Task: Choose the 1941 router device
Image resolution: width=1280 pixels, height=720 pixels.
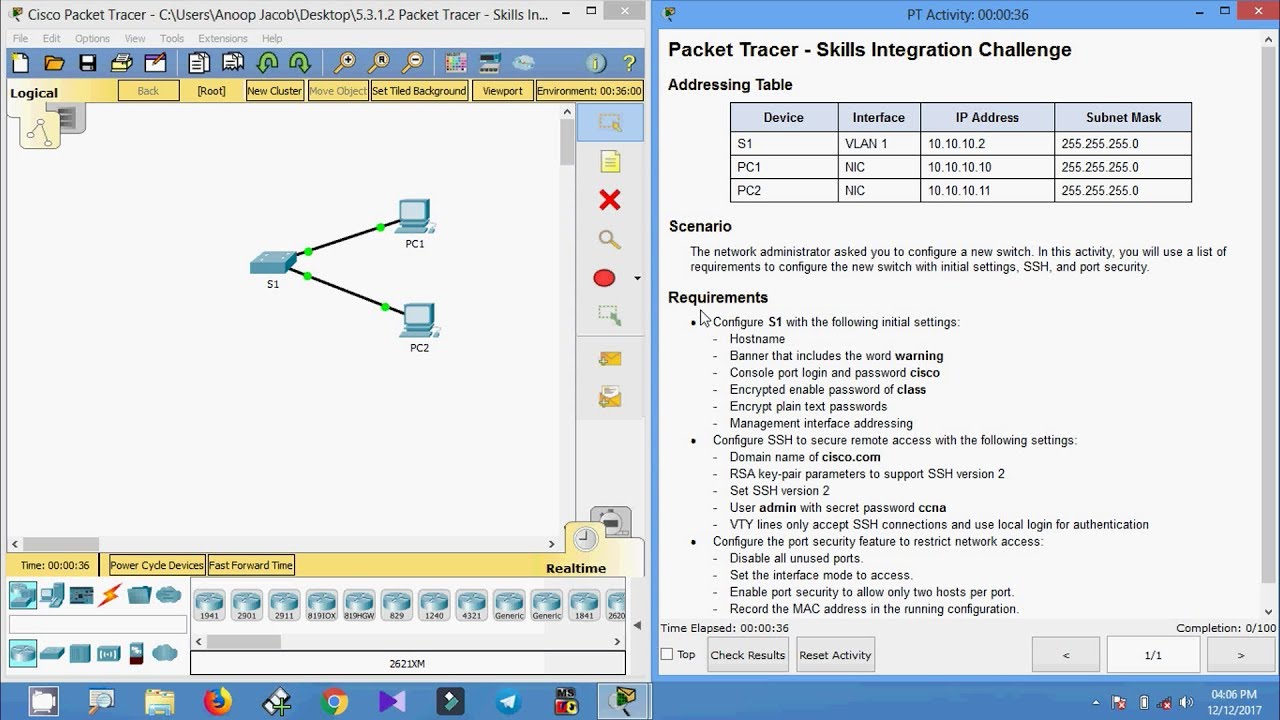Action: click(209, 606)
